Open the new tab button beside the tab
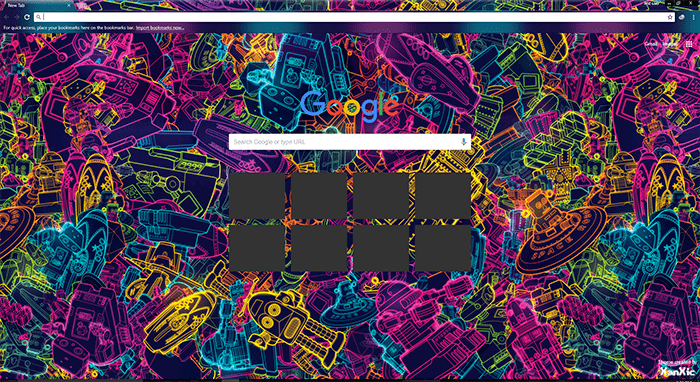Viewport: 700px width, 382px height. (82, 5)
